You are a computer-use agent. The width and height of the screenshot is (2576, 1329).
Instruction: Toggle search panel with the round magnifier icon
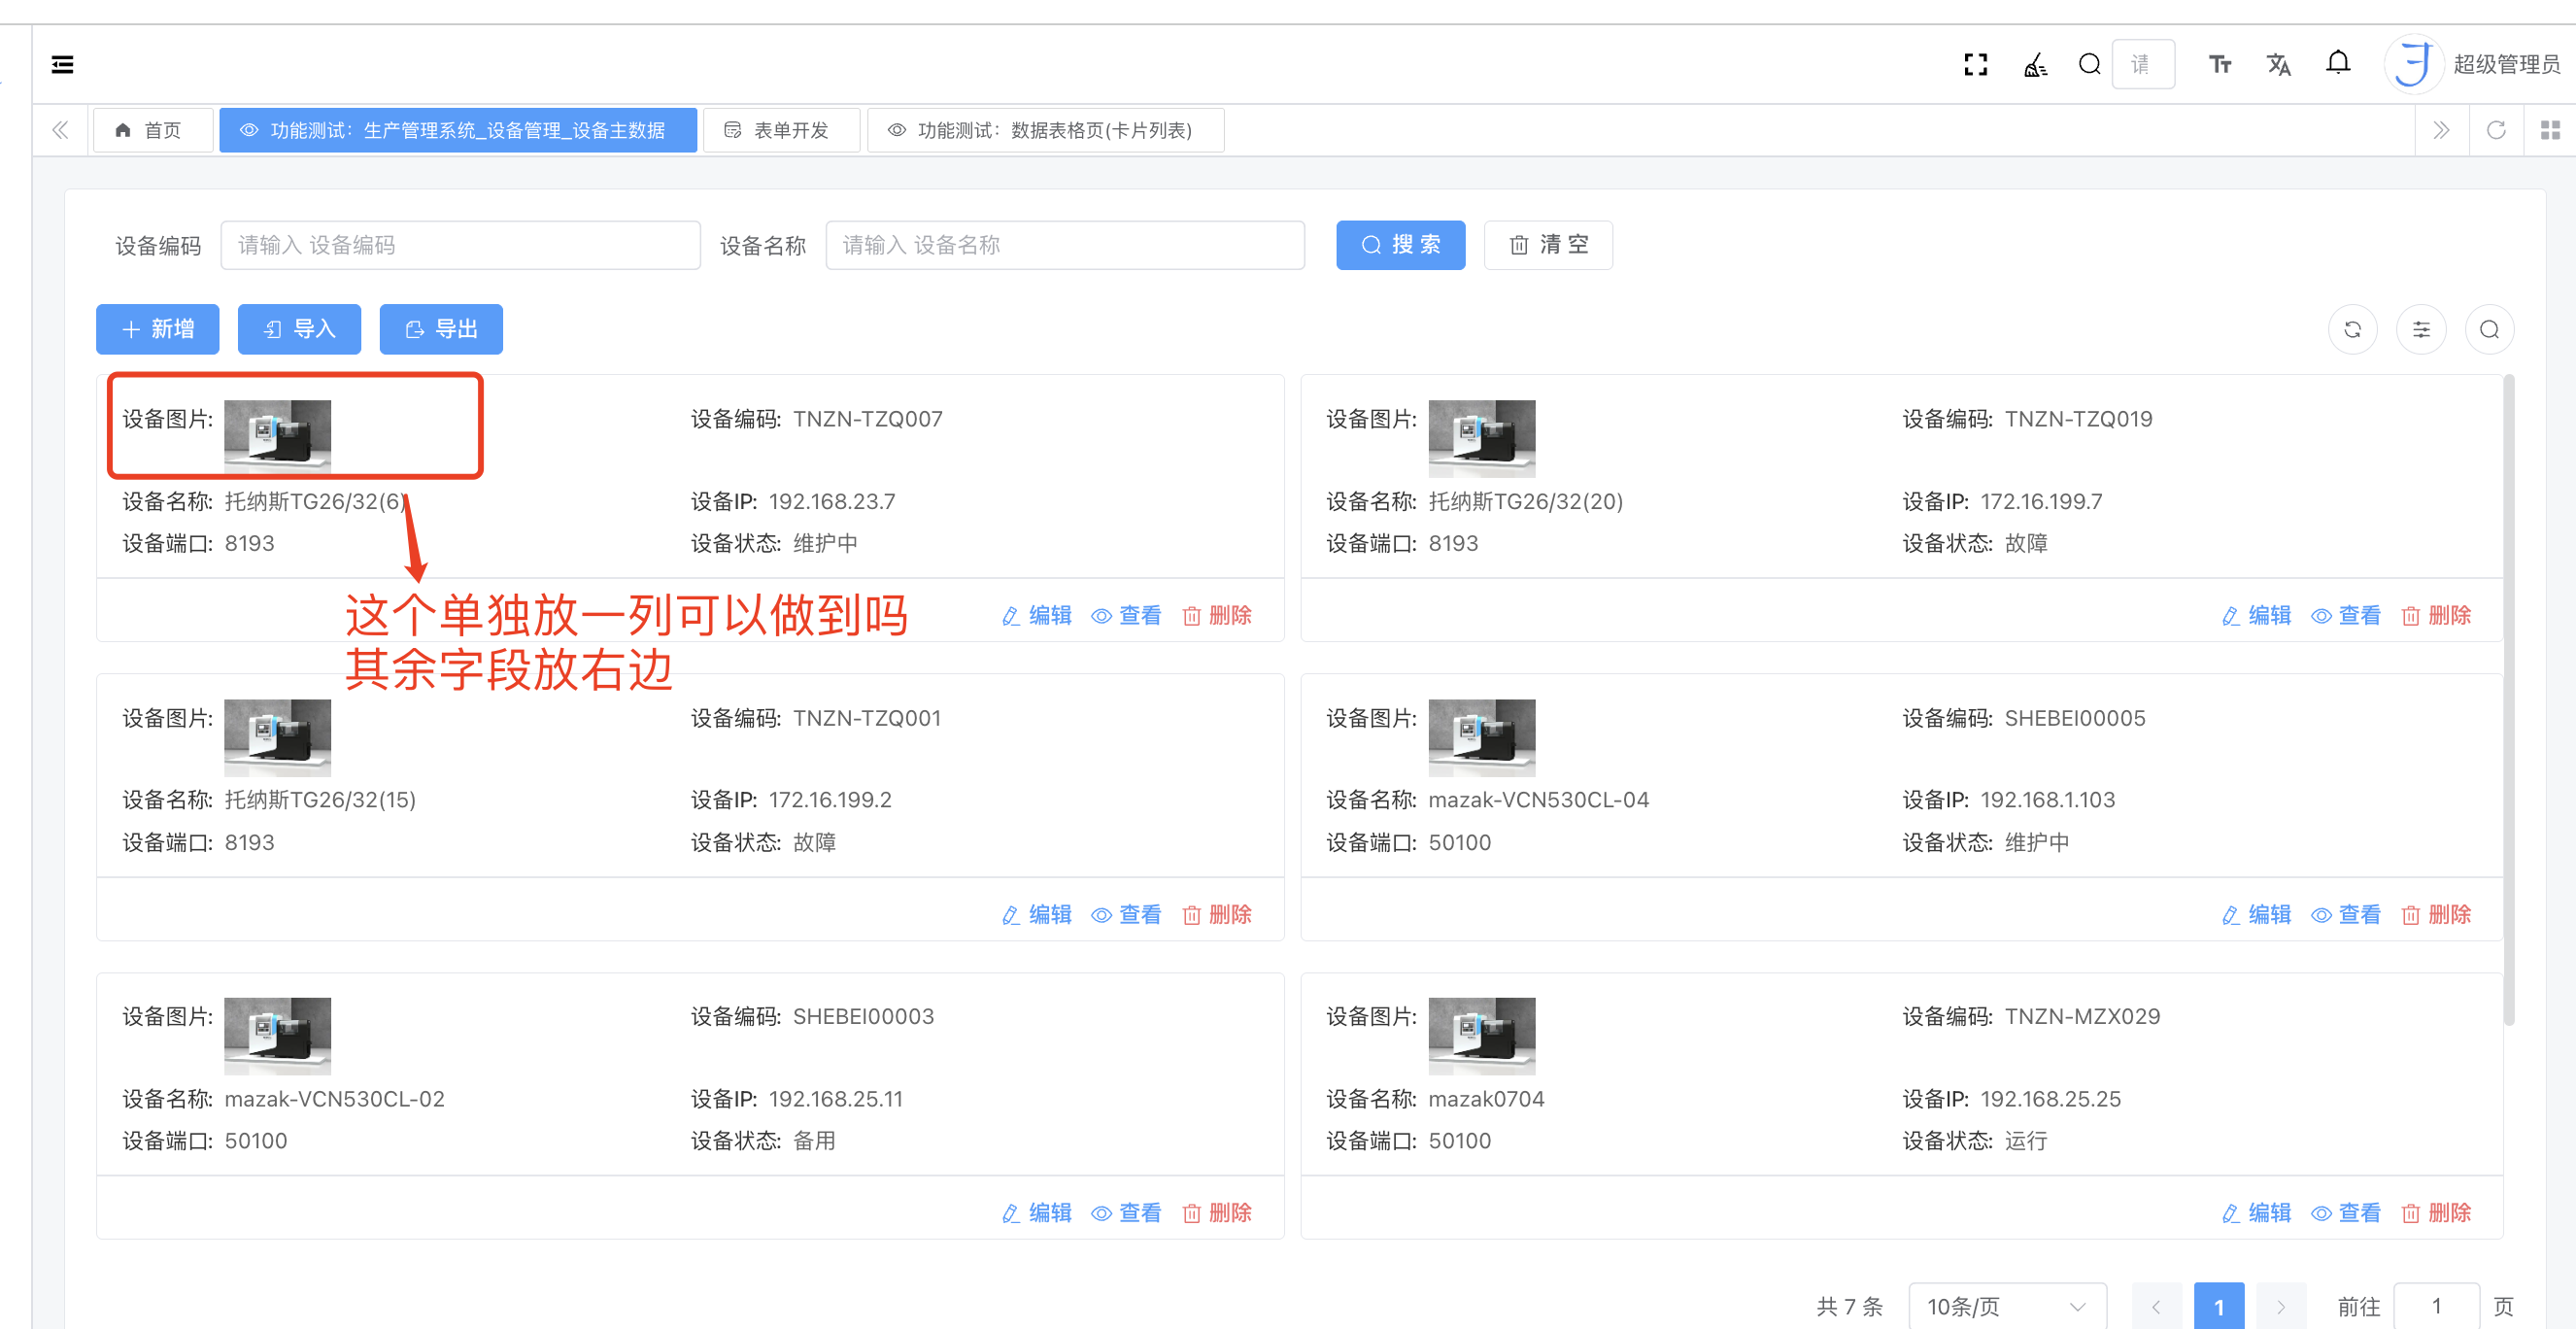pos(2489,330)
